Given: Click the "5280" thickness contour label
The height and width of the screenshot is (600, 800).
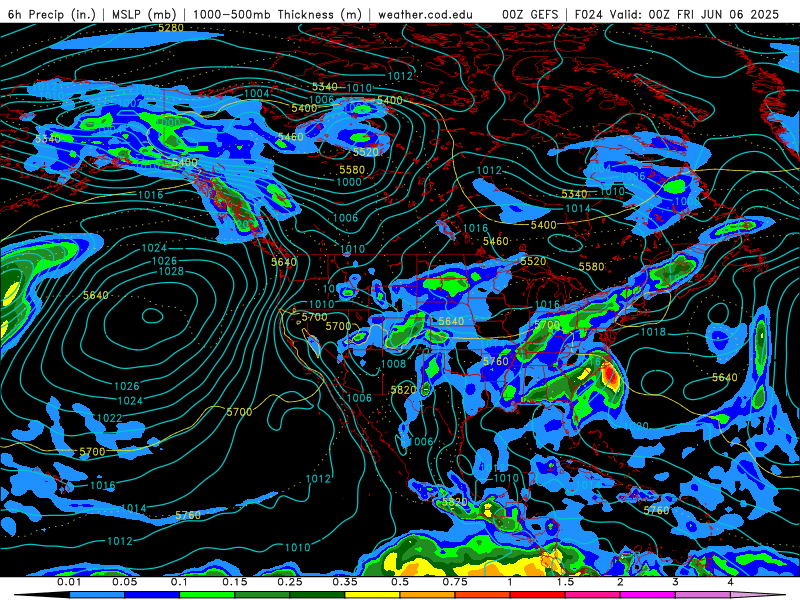Looking at the screenshot, I should pos(171,28).
